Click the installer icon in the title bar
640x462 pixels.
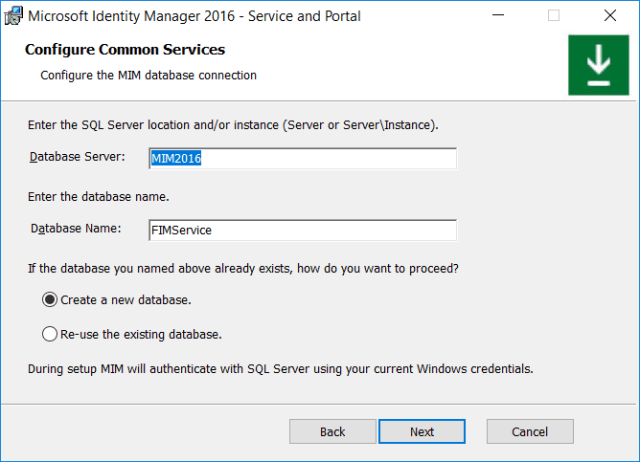pyautogui.click(x=13, y=15)
